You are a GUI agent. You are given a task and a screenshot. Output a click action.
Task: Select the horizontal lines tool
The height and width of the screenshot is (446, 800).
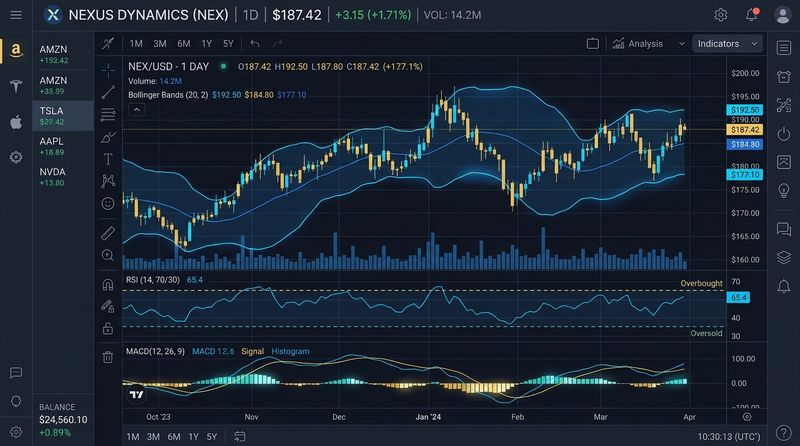point(108,114)
